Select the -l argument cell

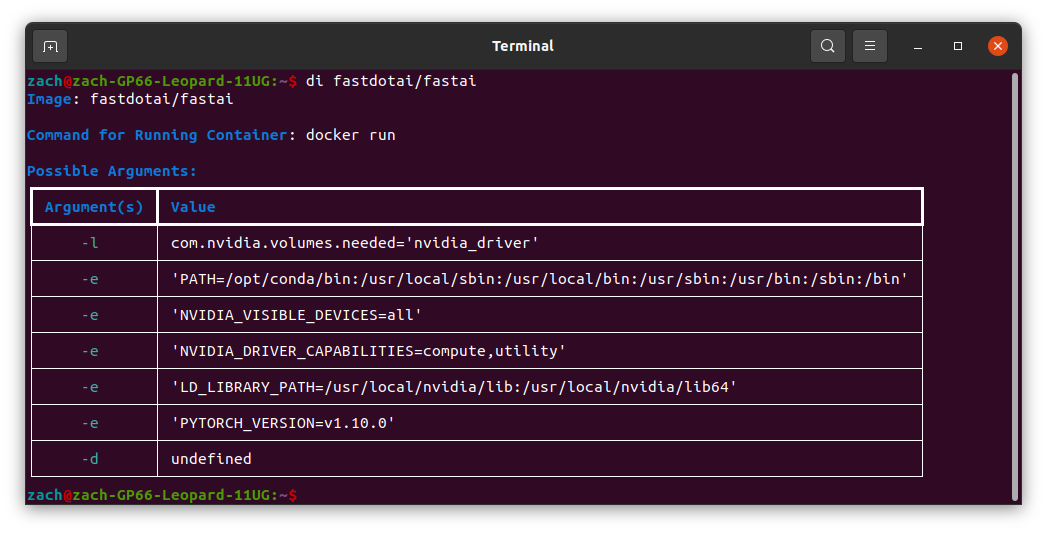coord(94,243)
